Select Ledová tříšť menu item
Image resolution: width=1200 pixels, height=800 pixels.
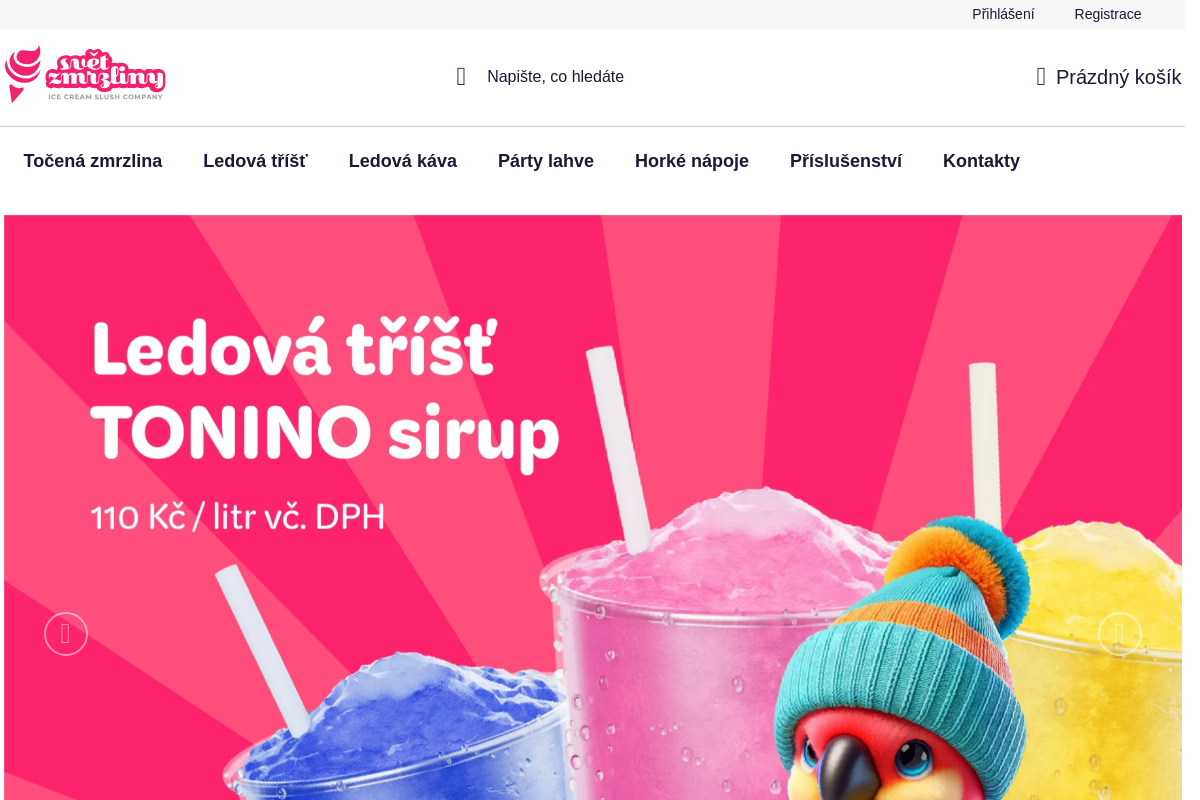[x=255, y=161]
